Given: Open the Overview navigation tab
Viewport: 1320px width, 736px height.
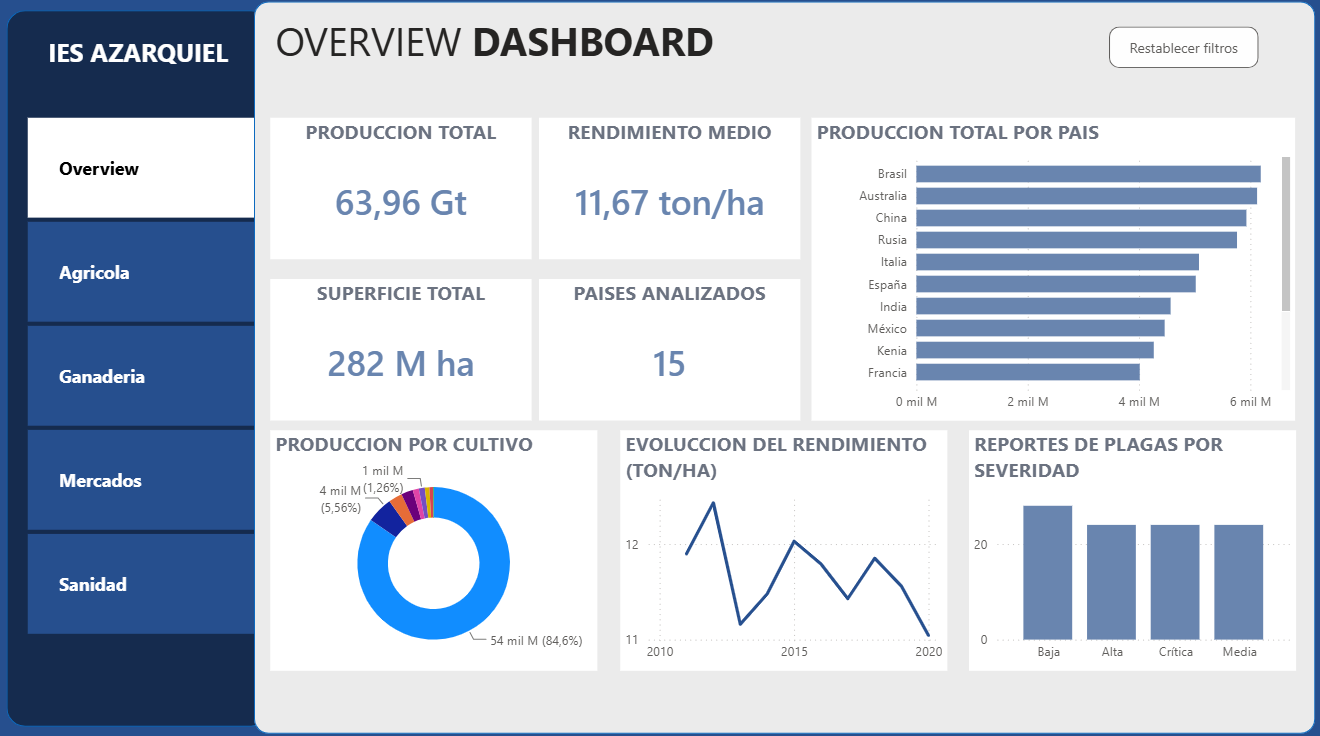Looking at the screenshot, I should pos(141,168).
